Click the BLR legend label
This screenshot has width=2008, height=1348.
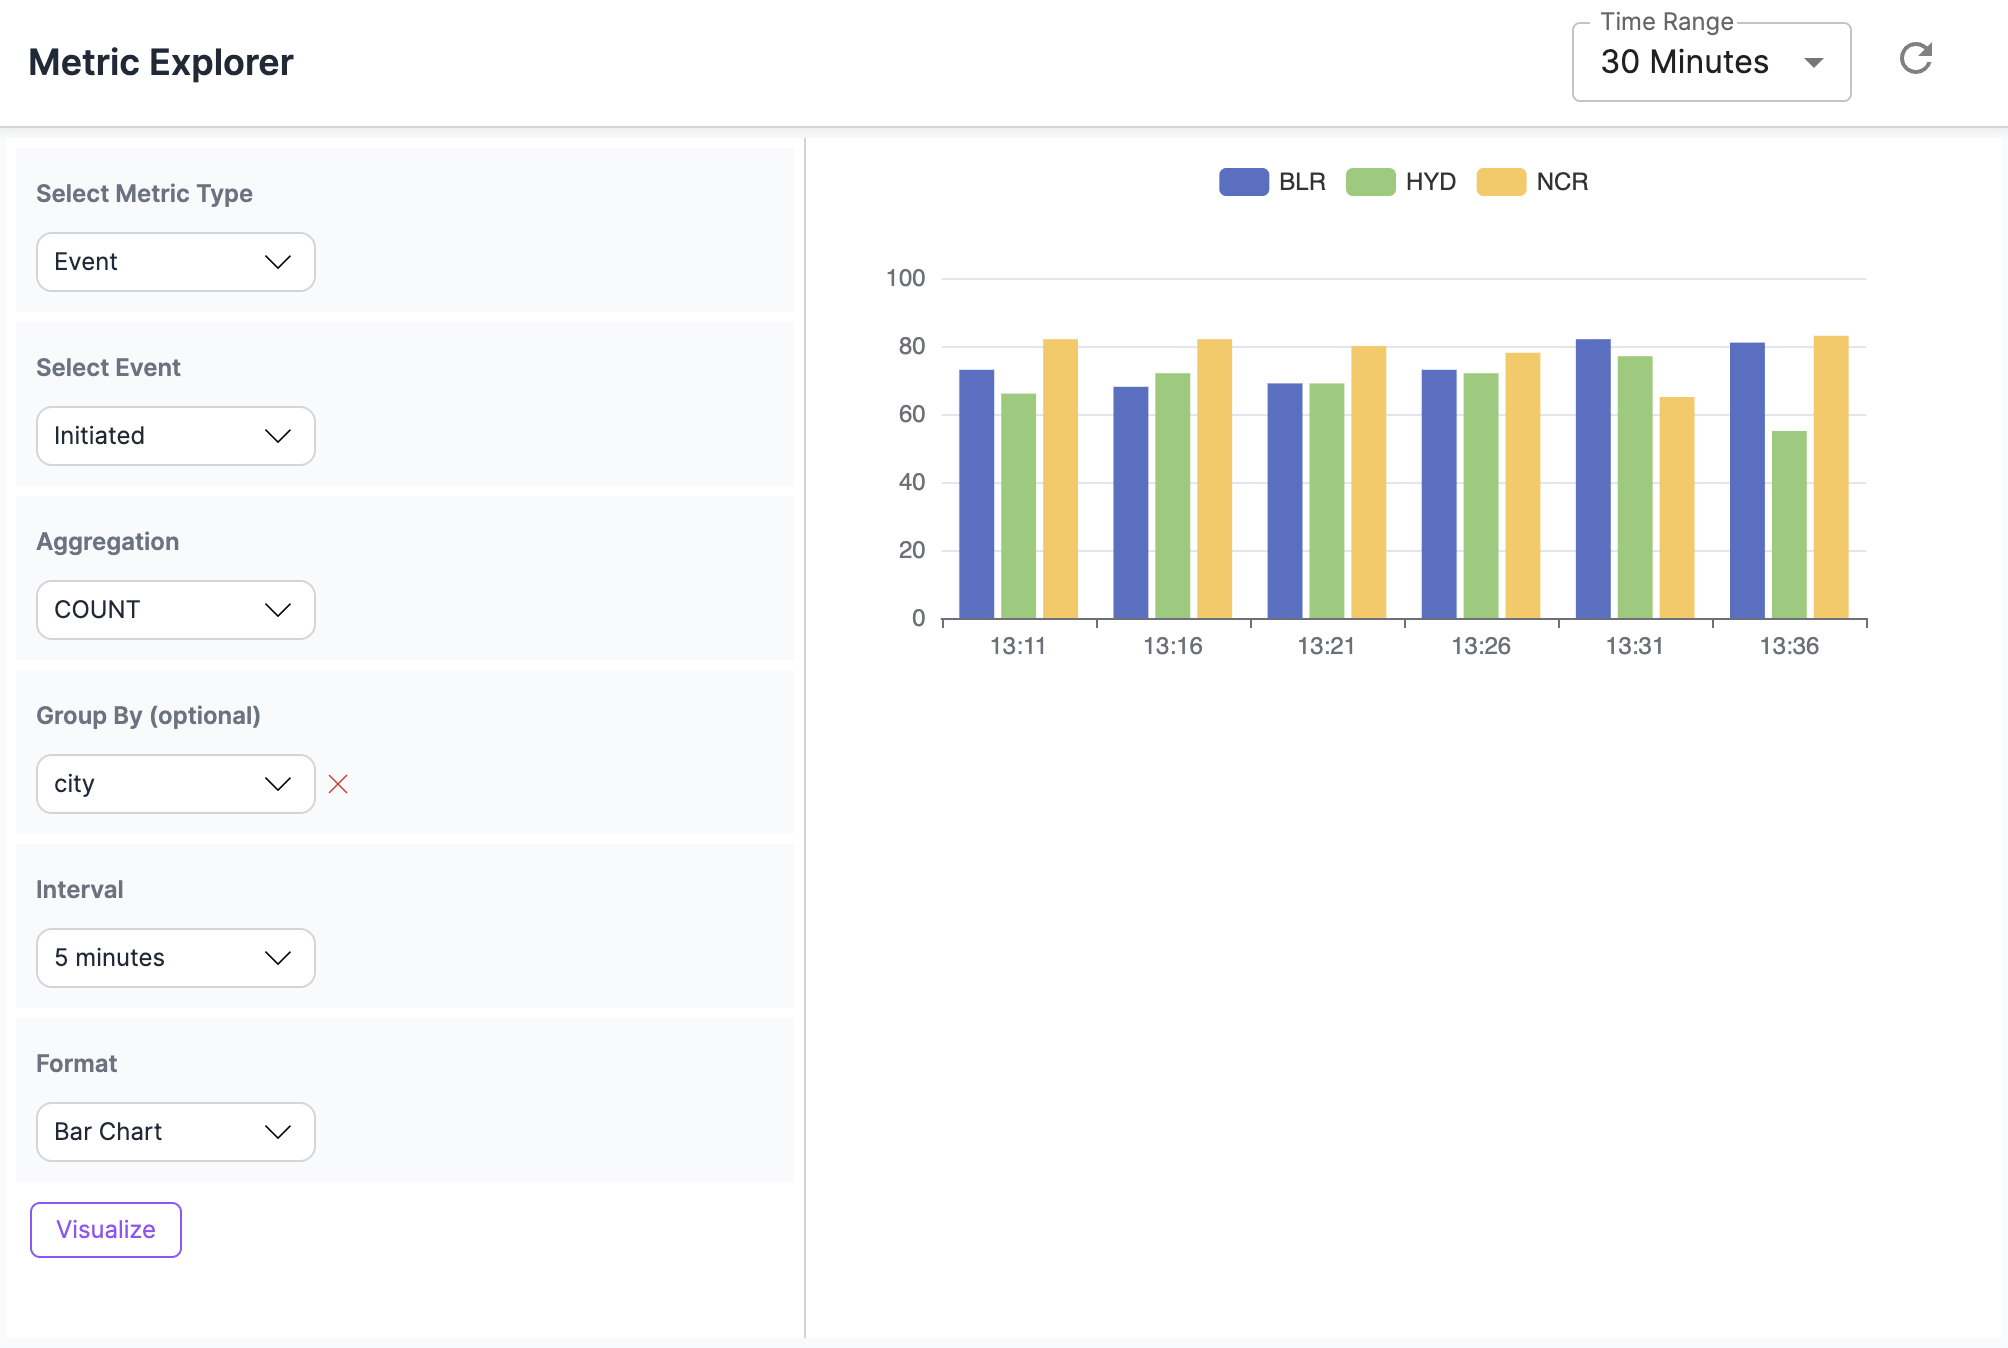tap(1302, 182)
